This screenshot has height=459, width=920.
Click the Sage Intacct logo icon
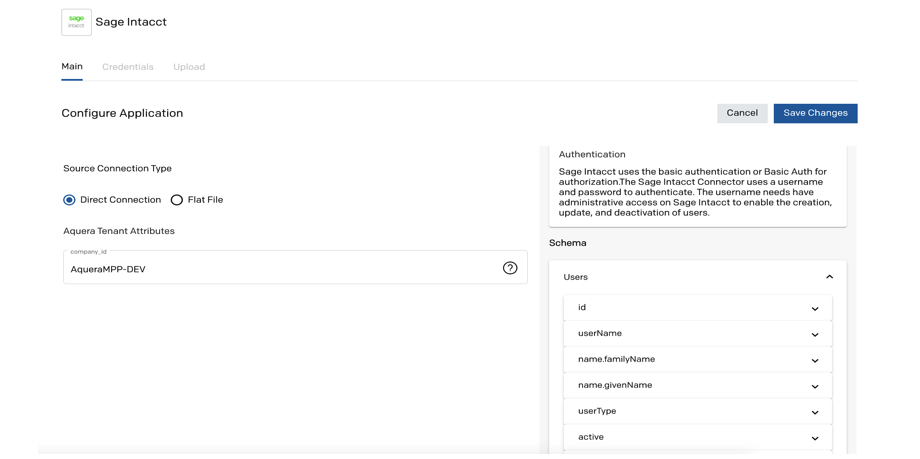tap(76, 22)
